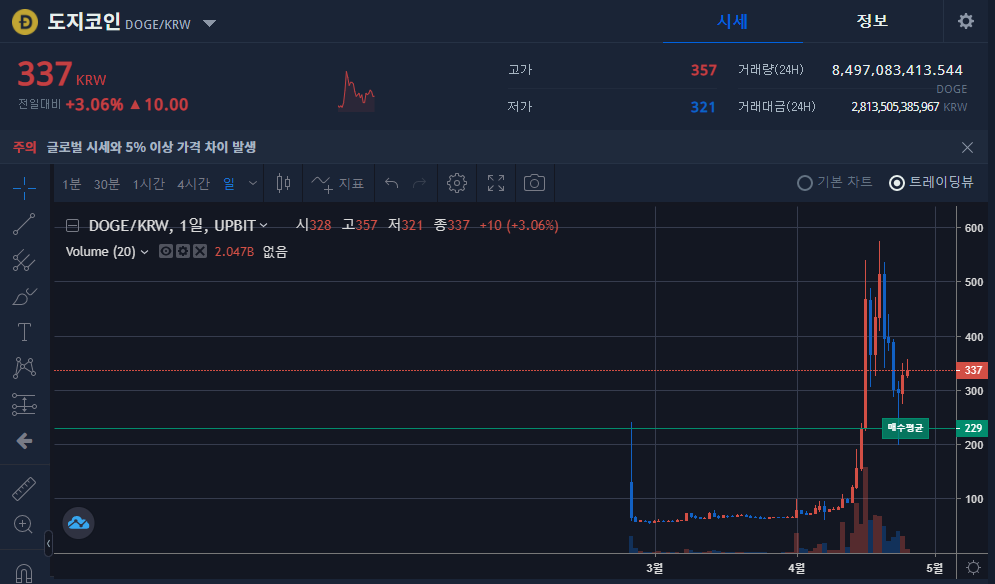Remove the Volume indicator
The image size is (995, 584).
[x=200, y=251]
